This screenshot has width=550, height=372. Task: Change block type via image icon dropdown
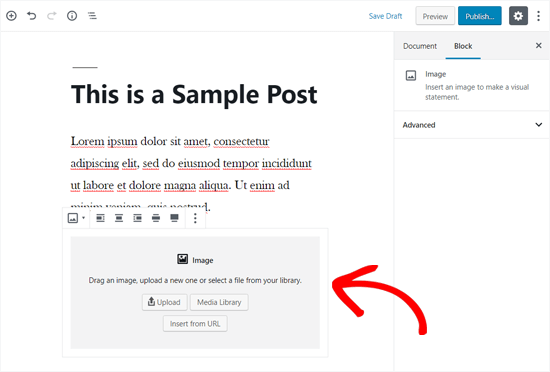pyautogui.click(x=76, y=218)
